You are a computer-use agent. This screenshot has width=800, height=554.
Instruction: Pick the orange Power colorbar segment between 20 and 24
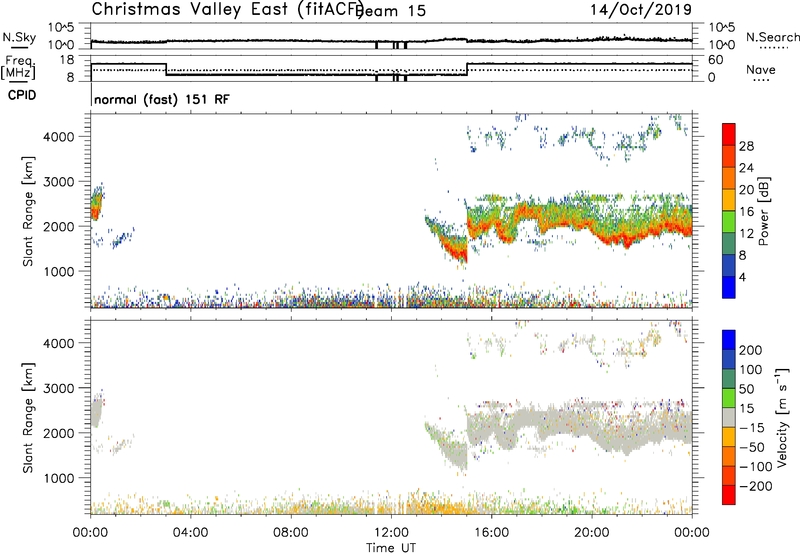[729, 179]
